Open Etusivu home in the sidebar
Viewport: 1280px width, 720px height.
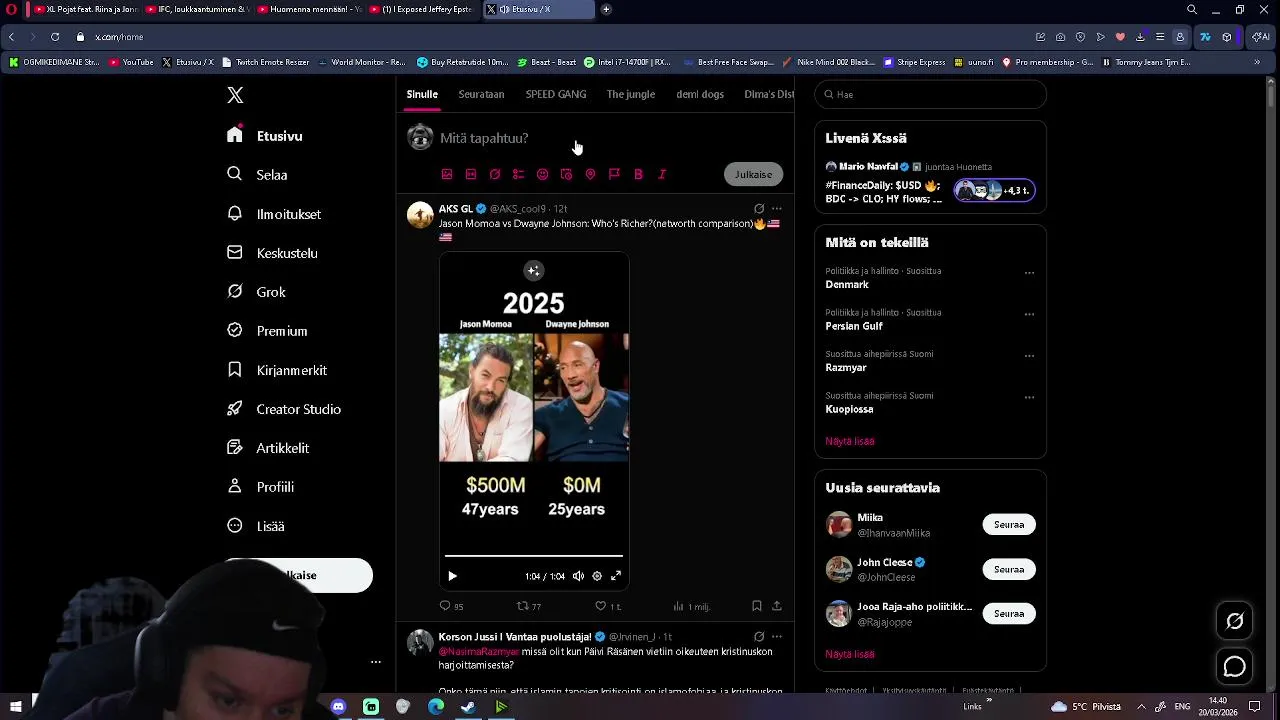coord(265,136)
